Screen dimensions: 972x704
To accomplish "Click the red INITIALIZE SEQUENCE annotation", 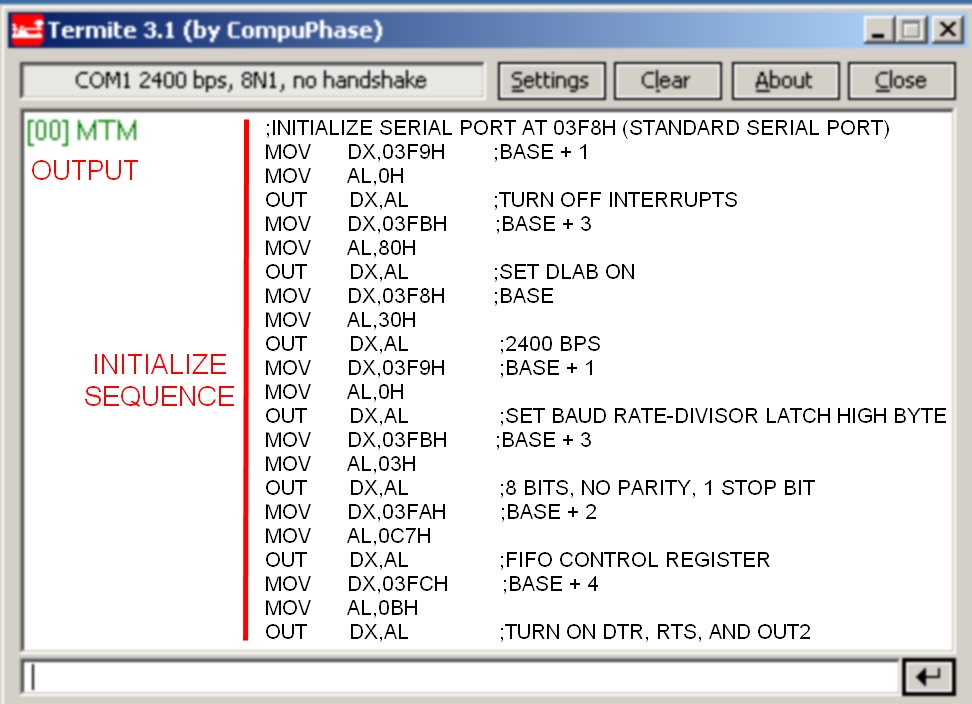I will point(159,380).
